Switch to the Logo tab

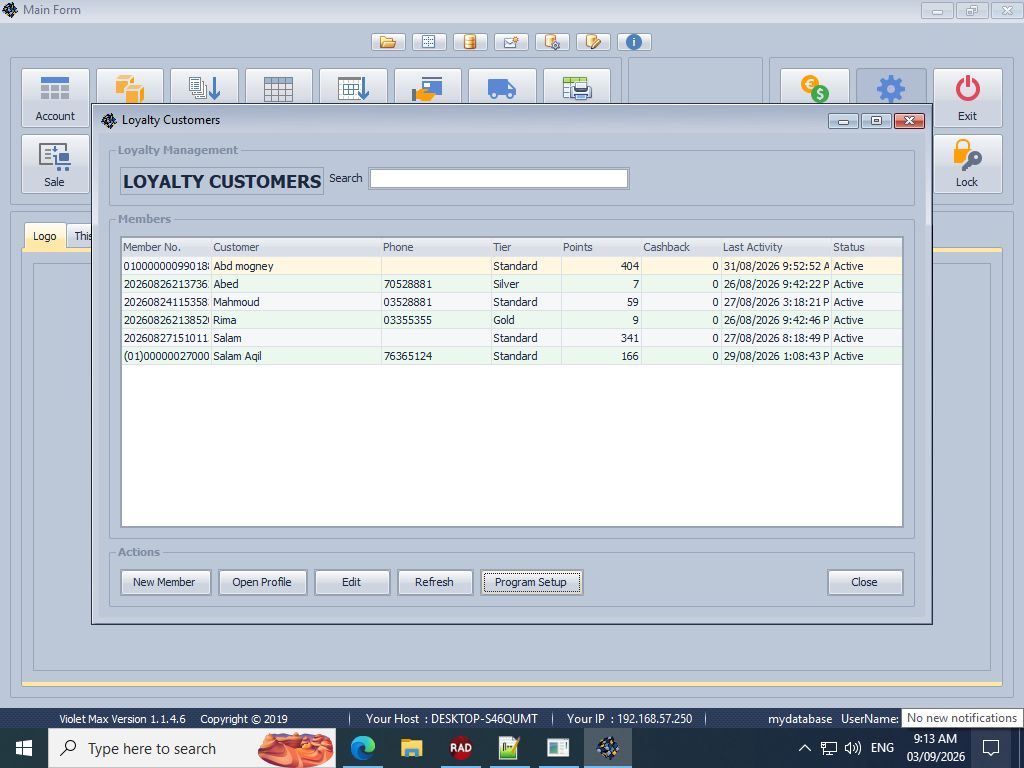(44, 236)
